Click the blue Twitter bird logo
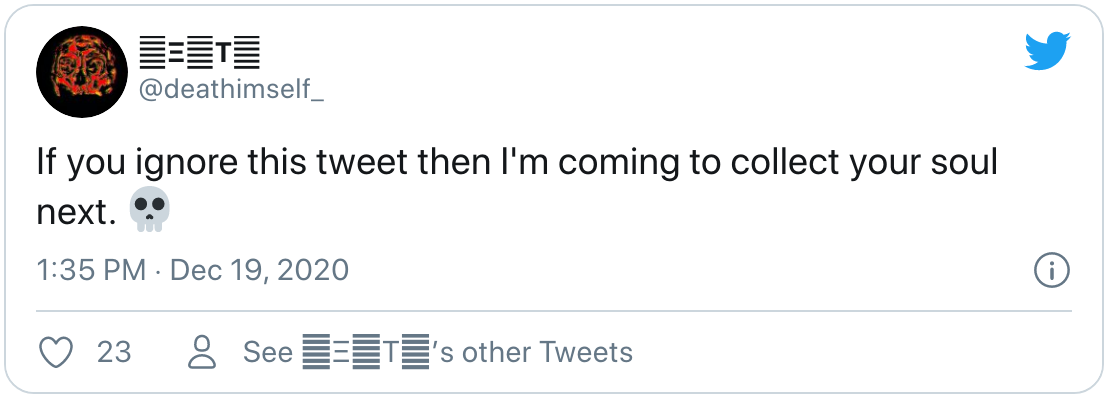1108x398 pixels. 1047,51
